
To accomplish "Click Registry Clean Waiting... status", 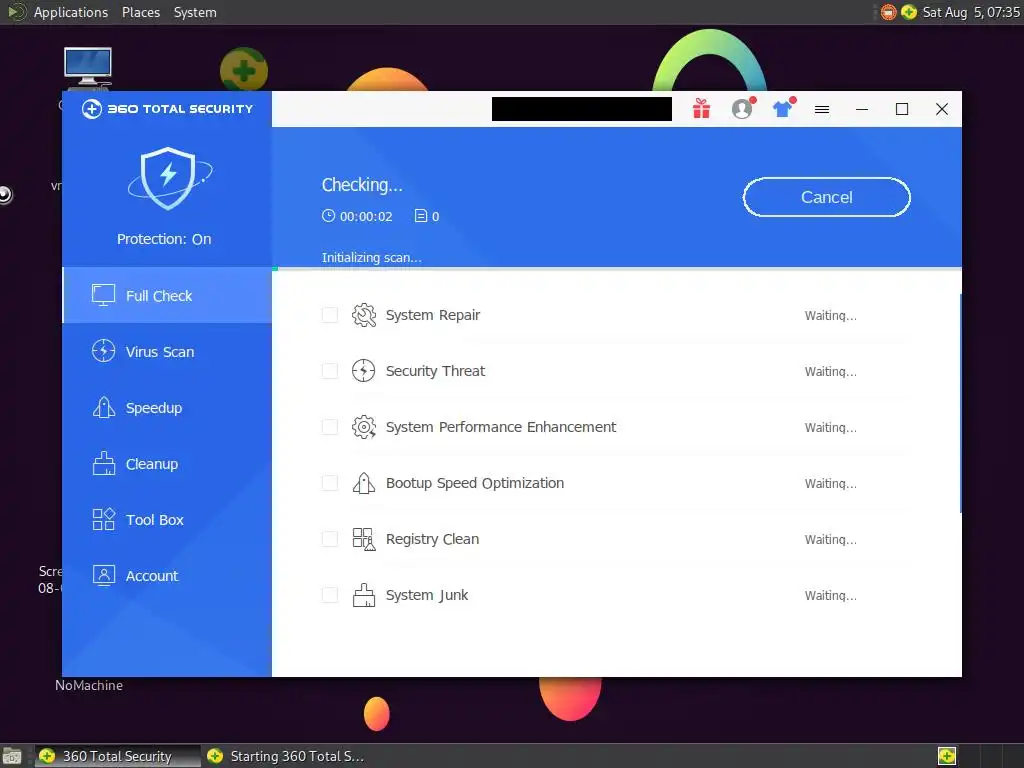I will coord(830,539).
